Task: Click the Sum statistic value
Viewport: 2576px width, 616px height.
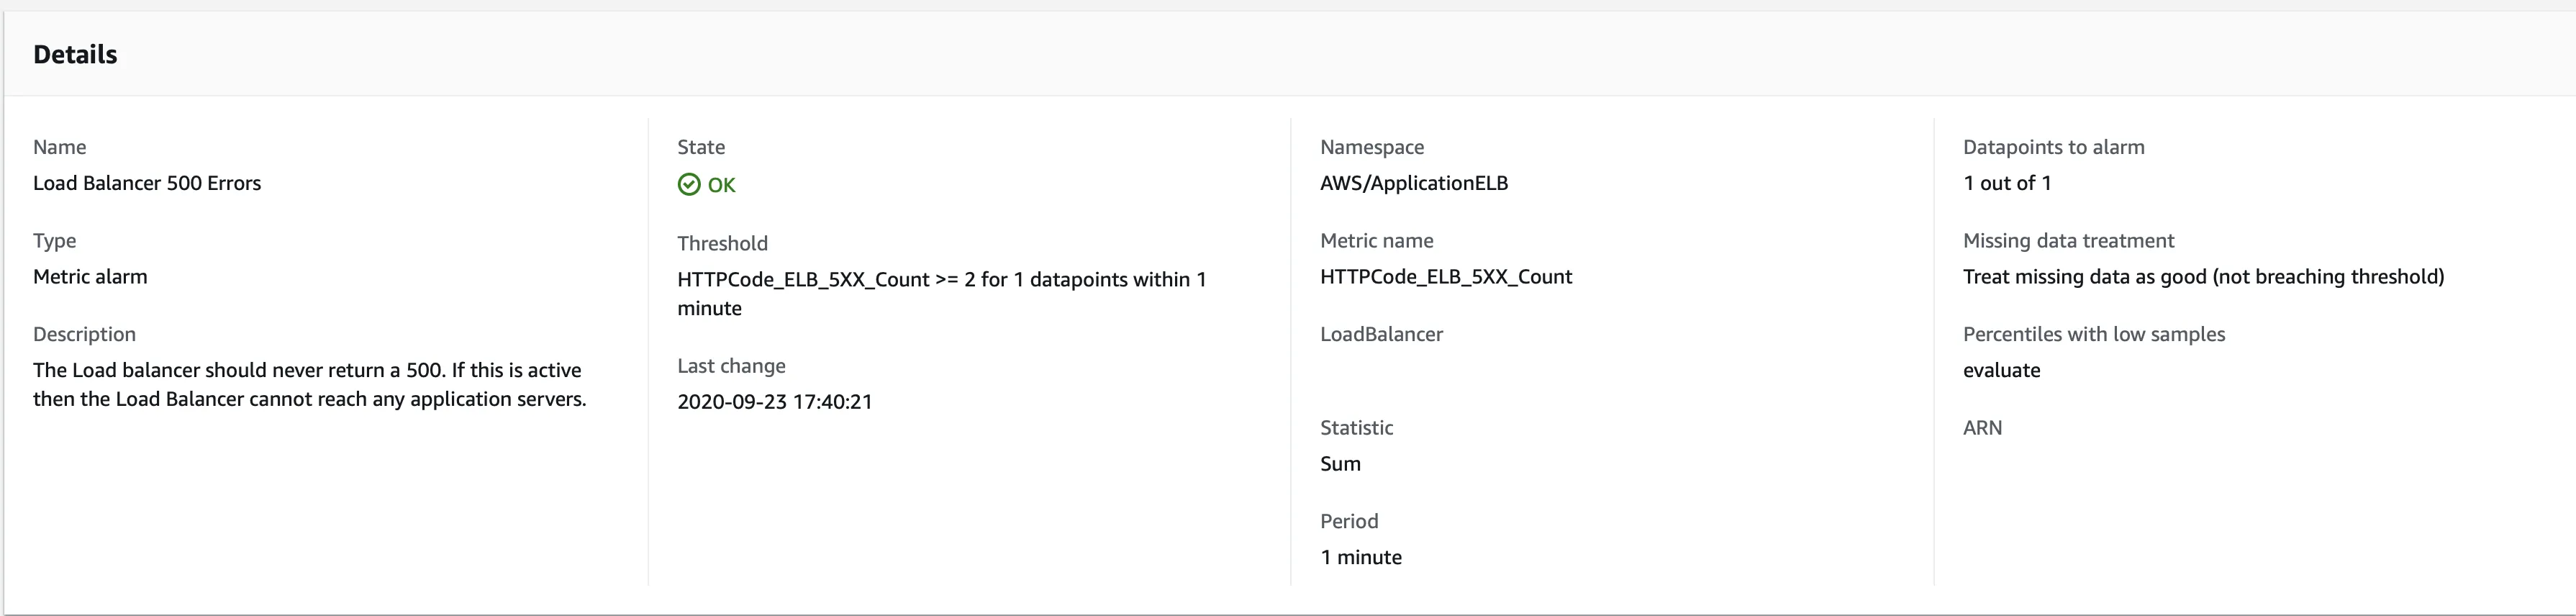Action: (x=1340, y=464)
